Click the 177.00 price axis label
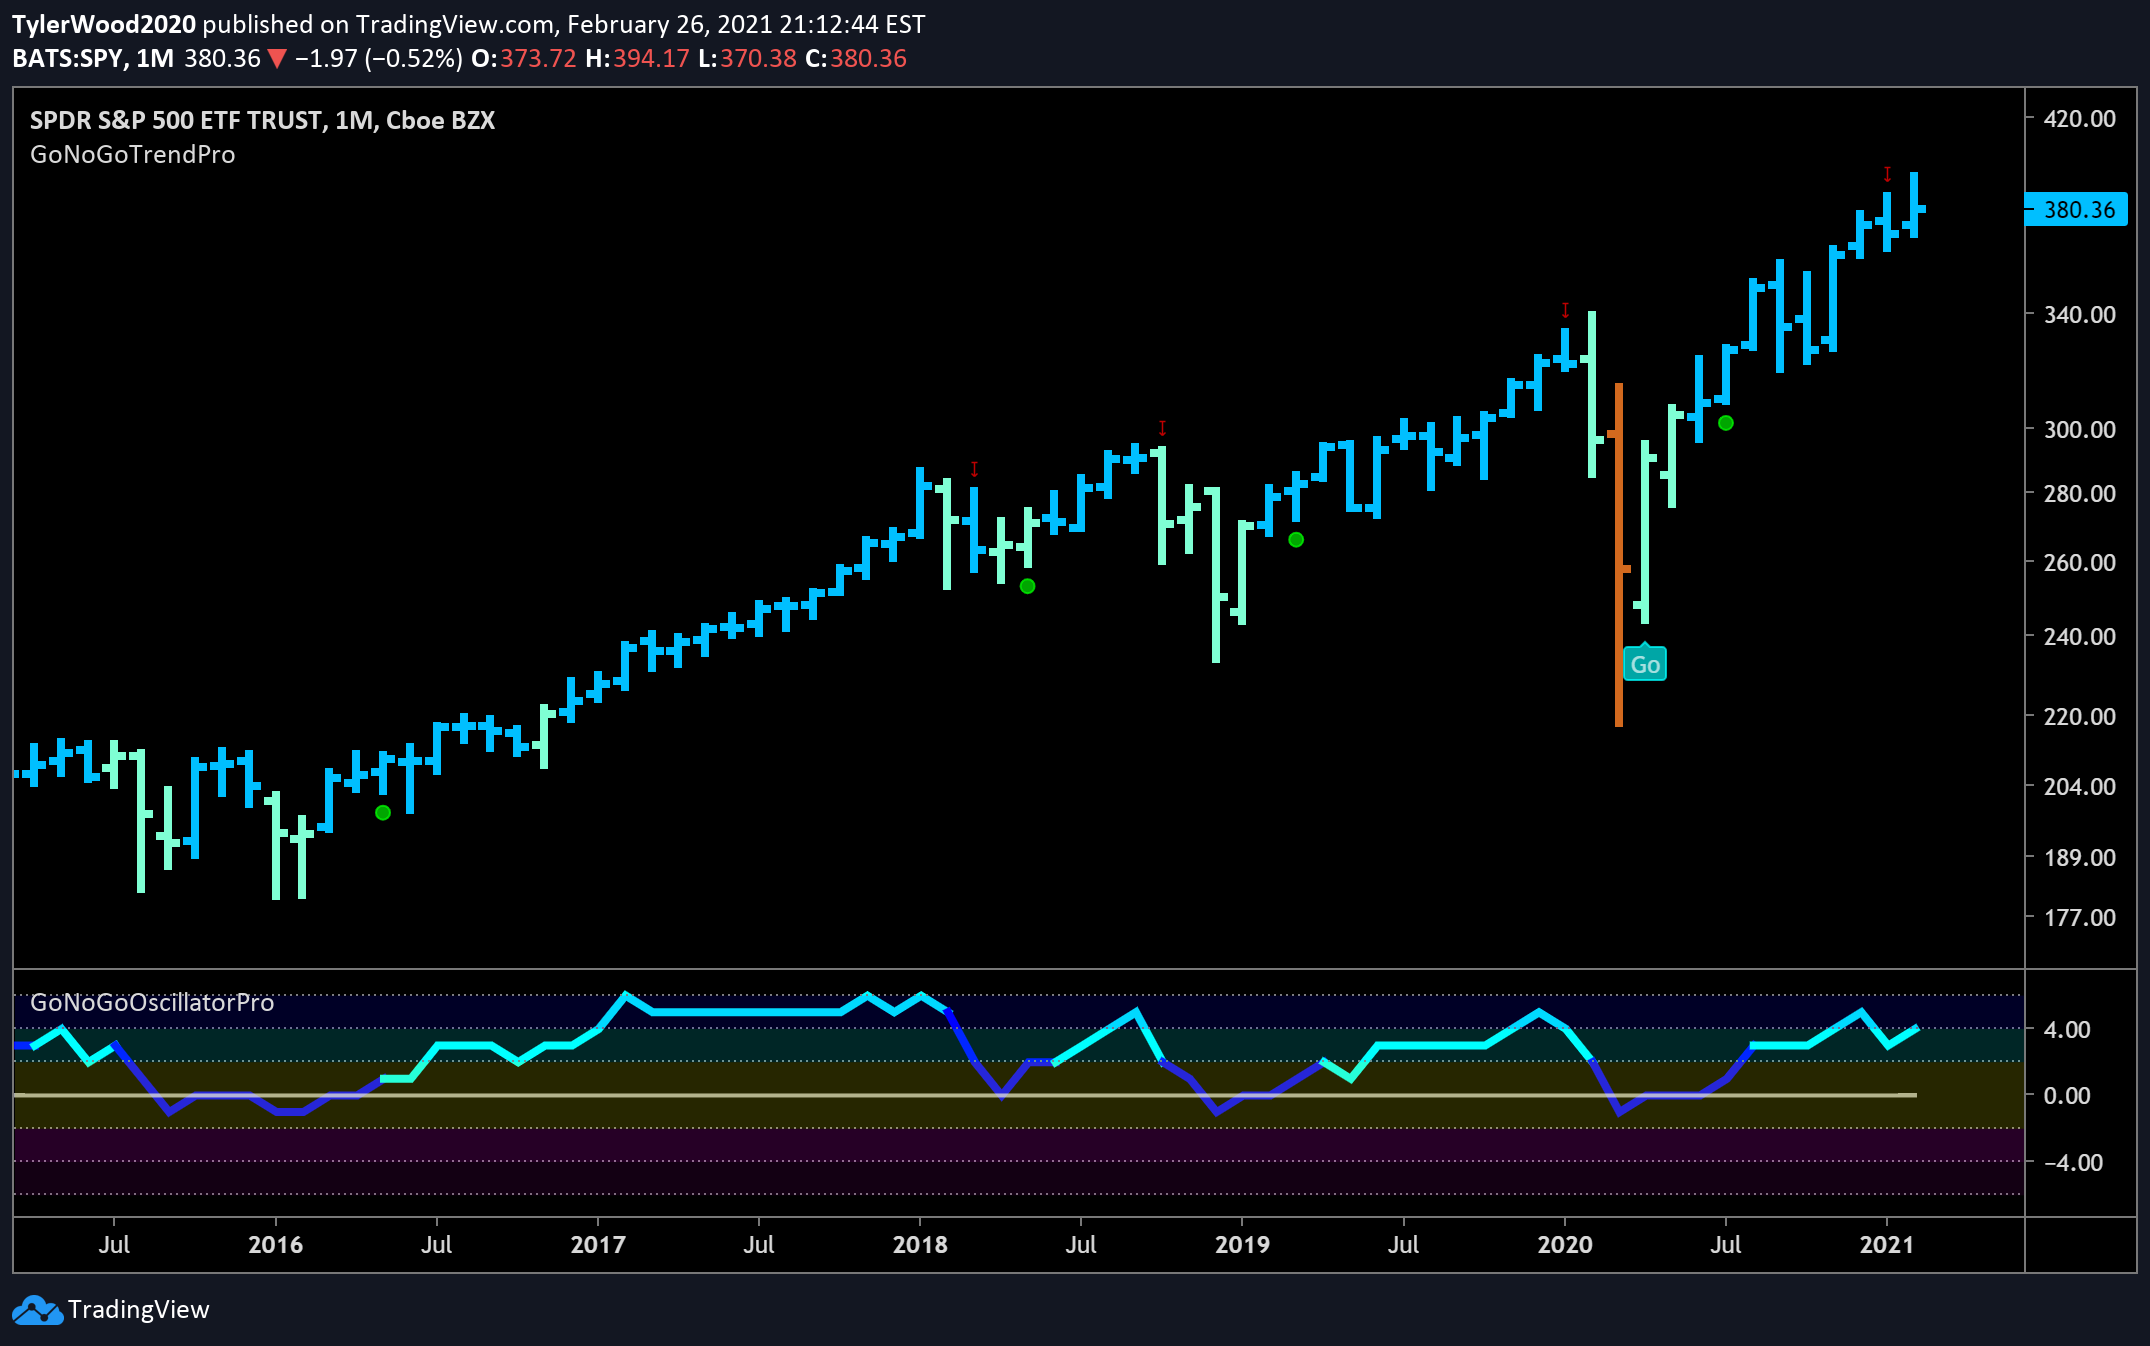Viewport: 2150px width, 1346px height. (2080, 918)
